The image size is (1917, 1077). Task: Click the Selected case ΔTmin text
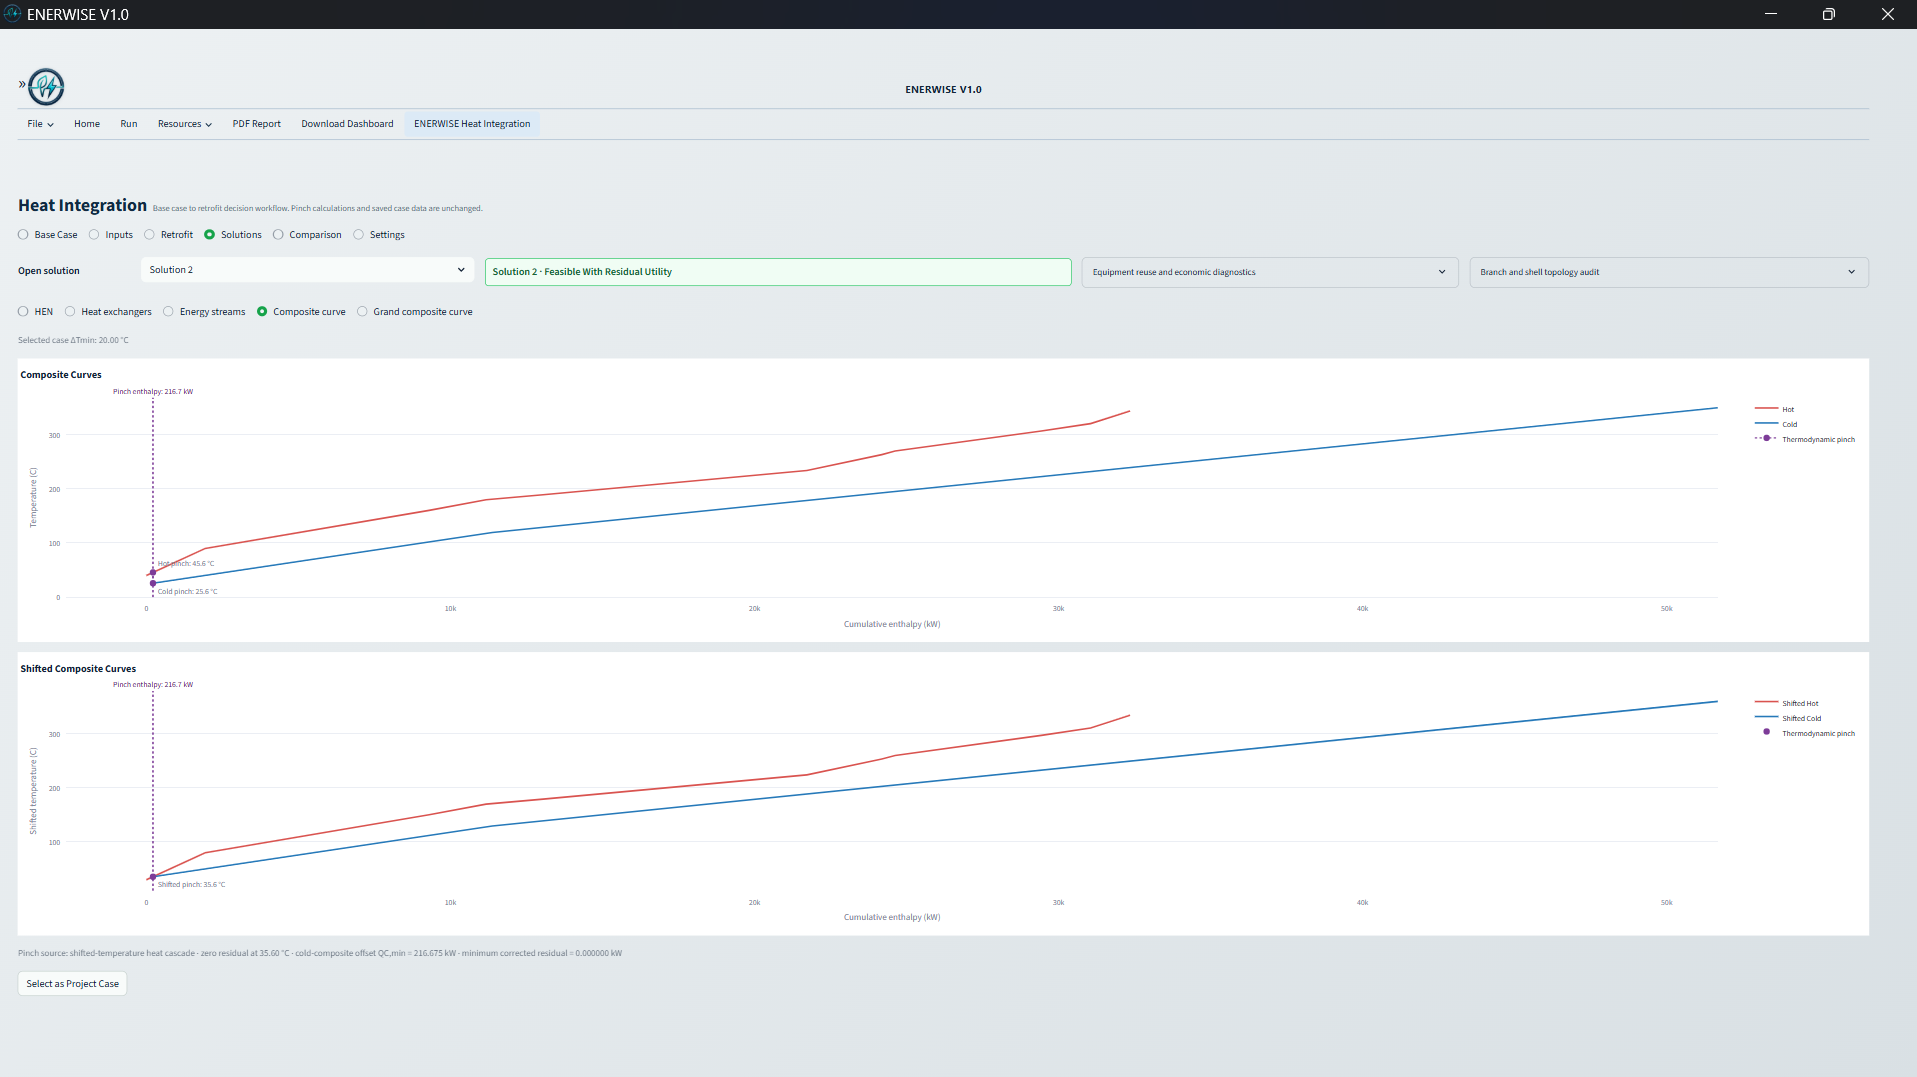tap(73, 340)
